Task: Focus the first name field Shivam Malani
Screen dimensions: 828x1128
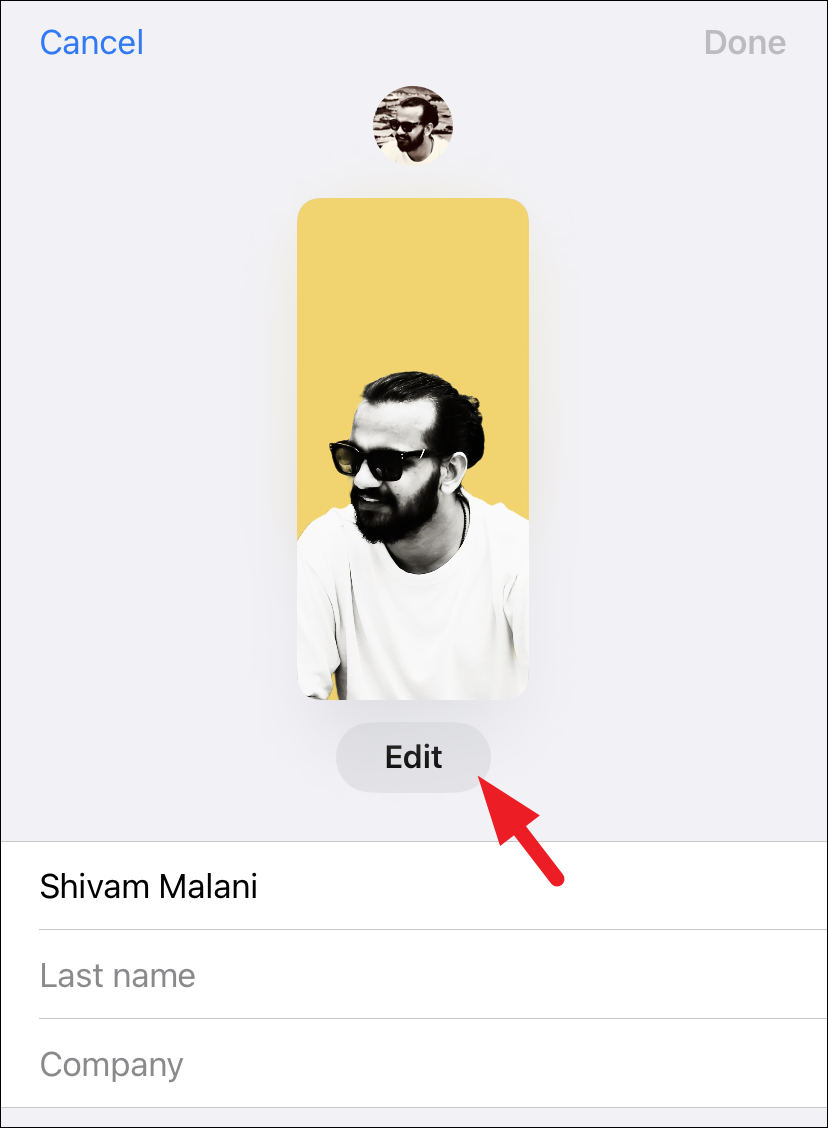Action: (432, 886)
